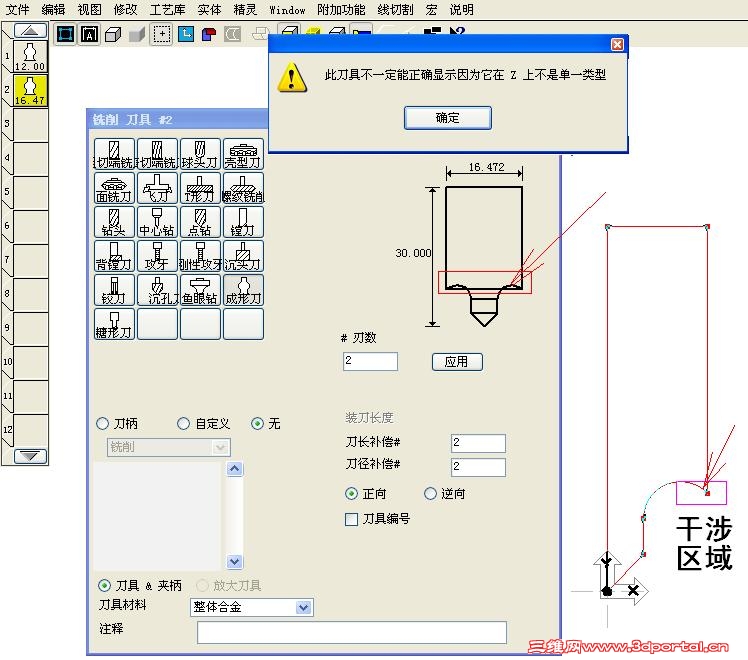Click the holder list scroll down arrow
Screen dimensions: 748x660
[234, 561]
